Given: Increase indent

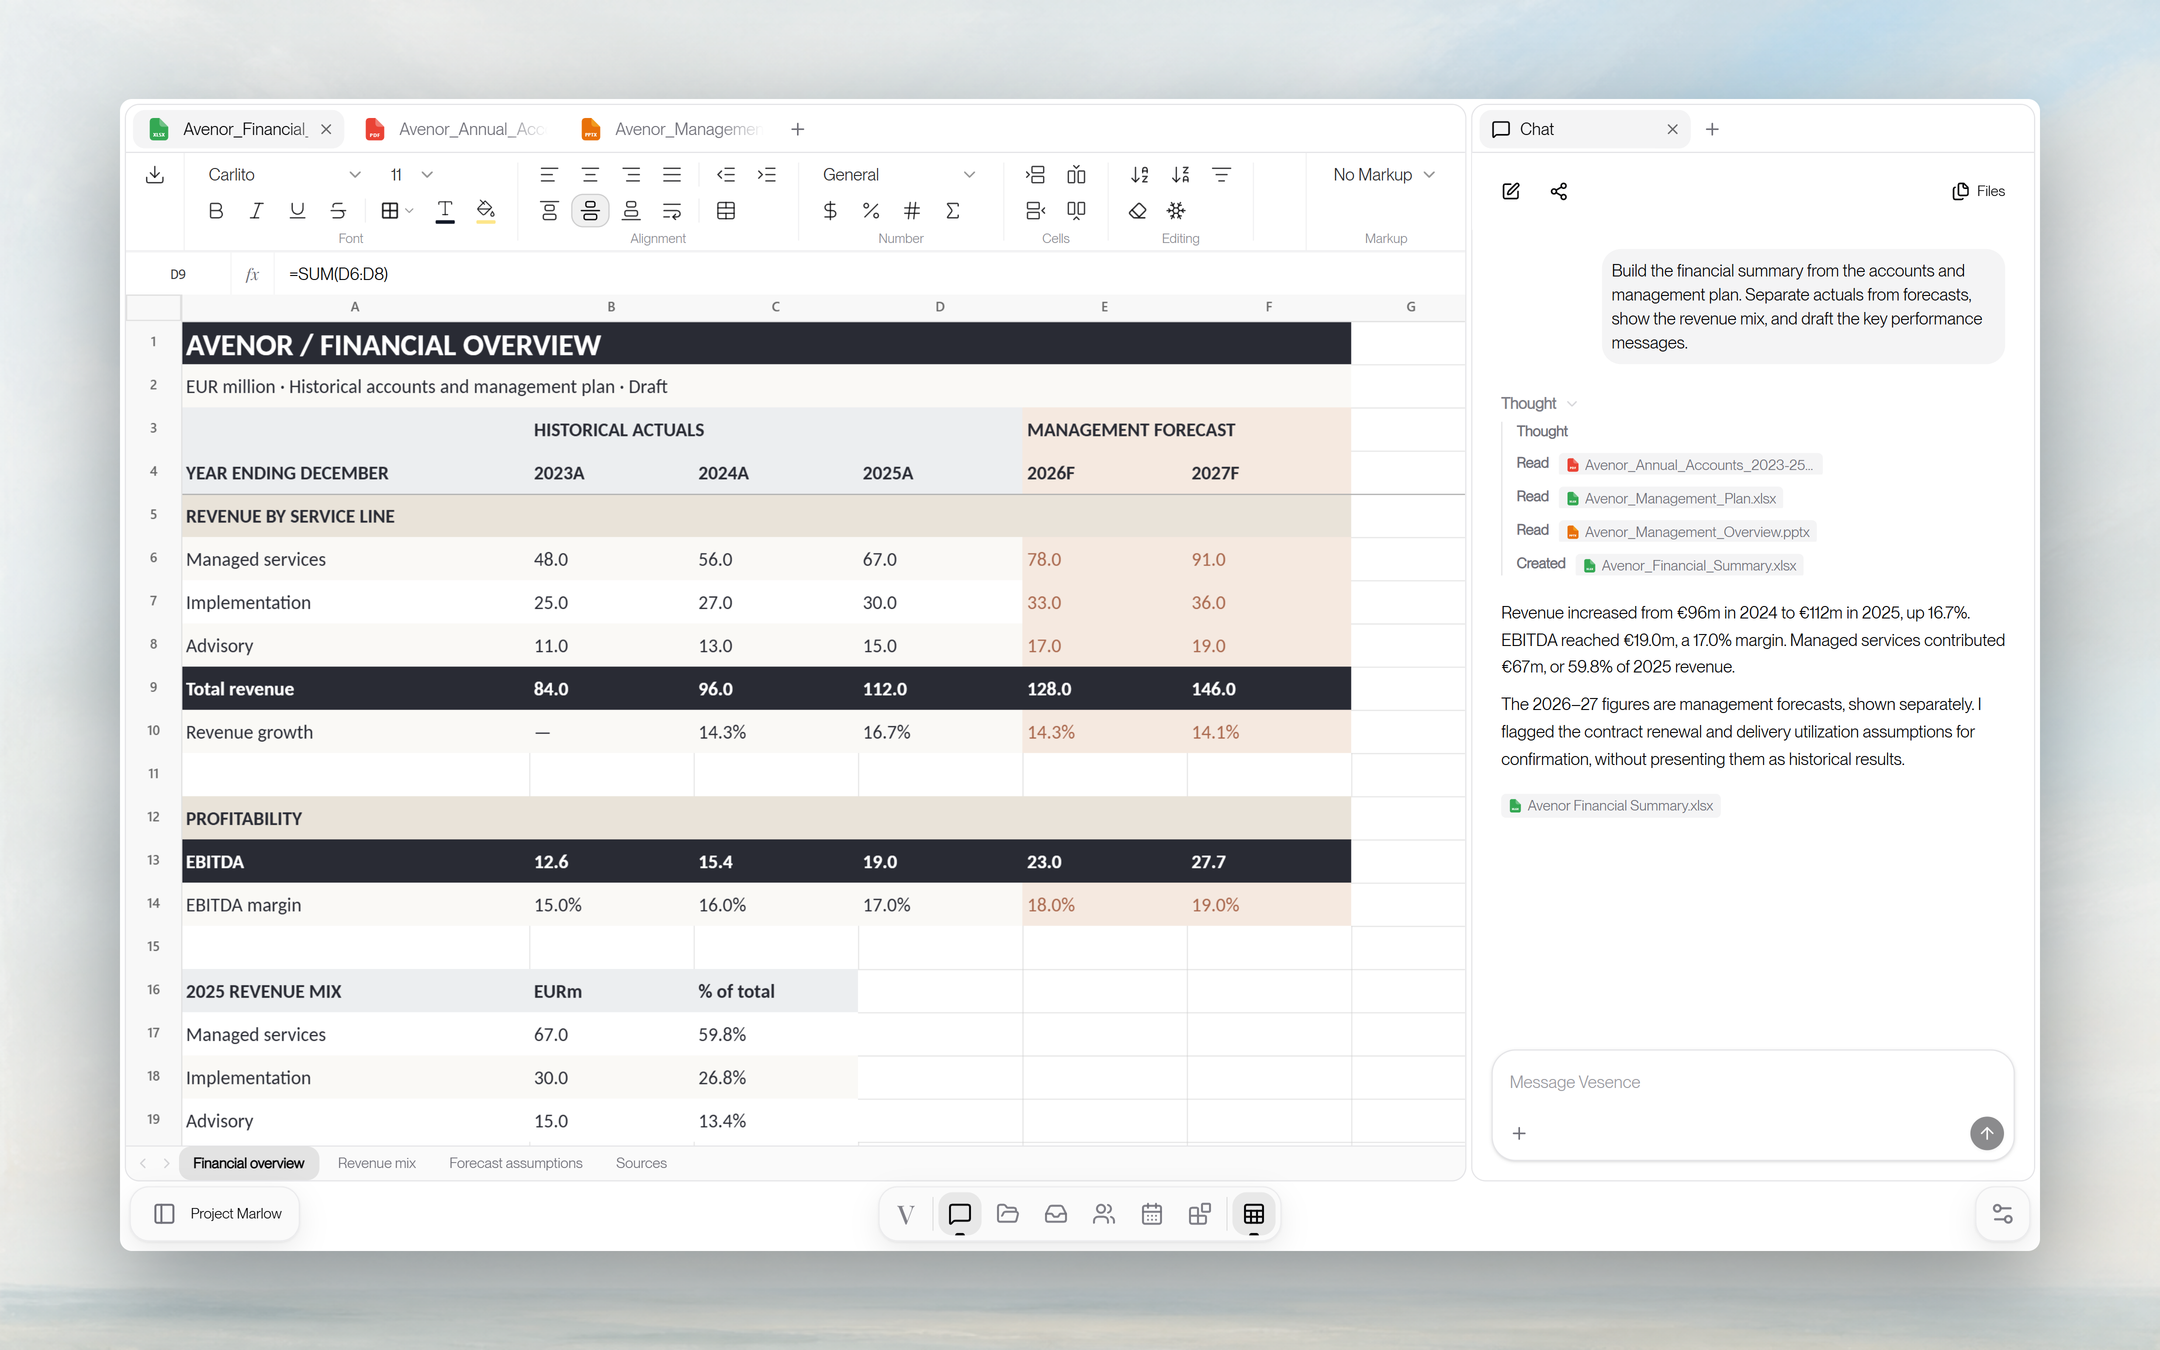Looking at the screenshot, I should click(x=767, y=175).
